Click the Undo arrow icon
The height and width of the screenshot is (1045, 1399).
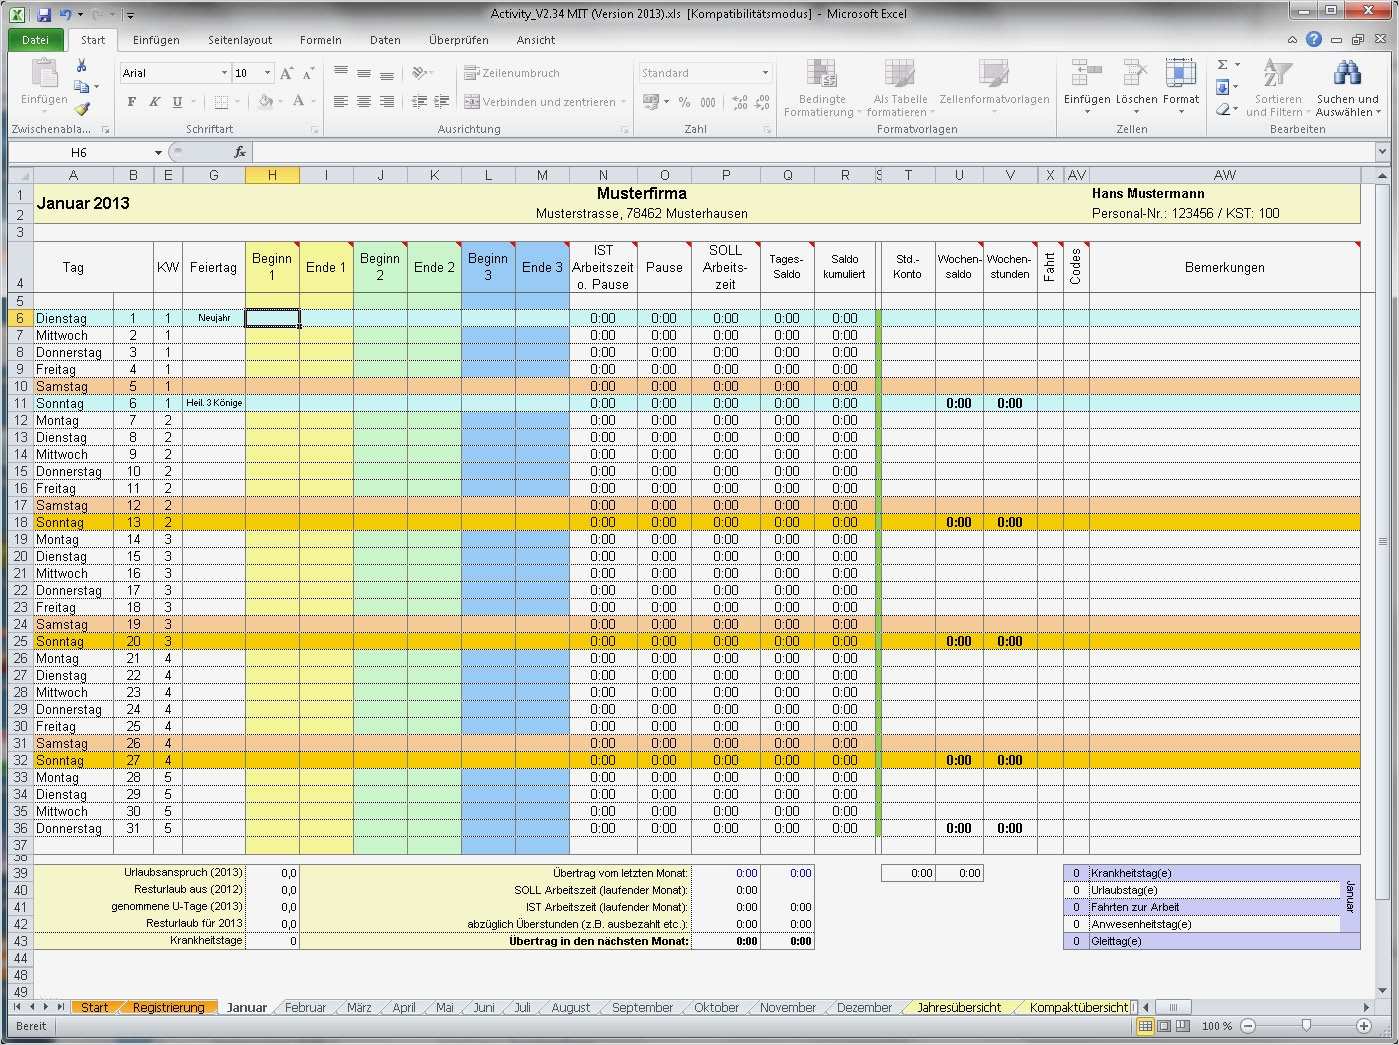point(66,14)
